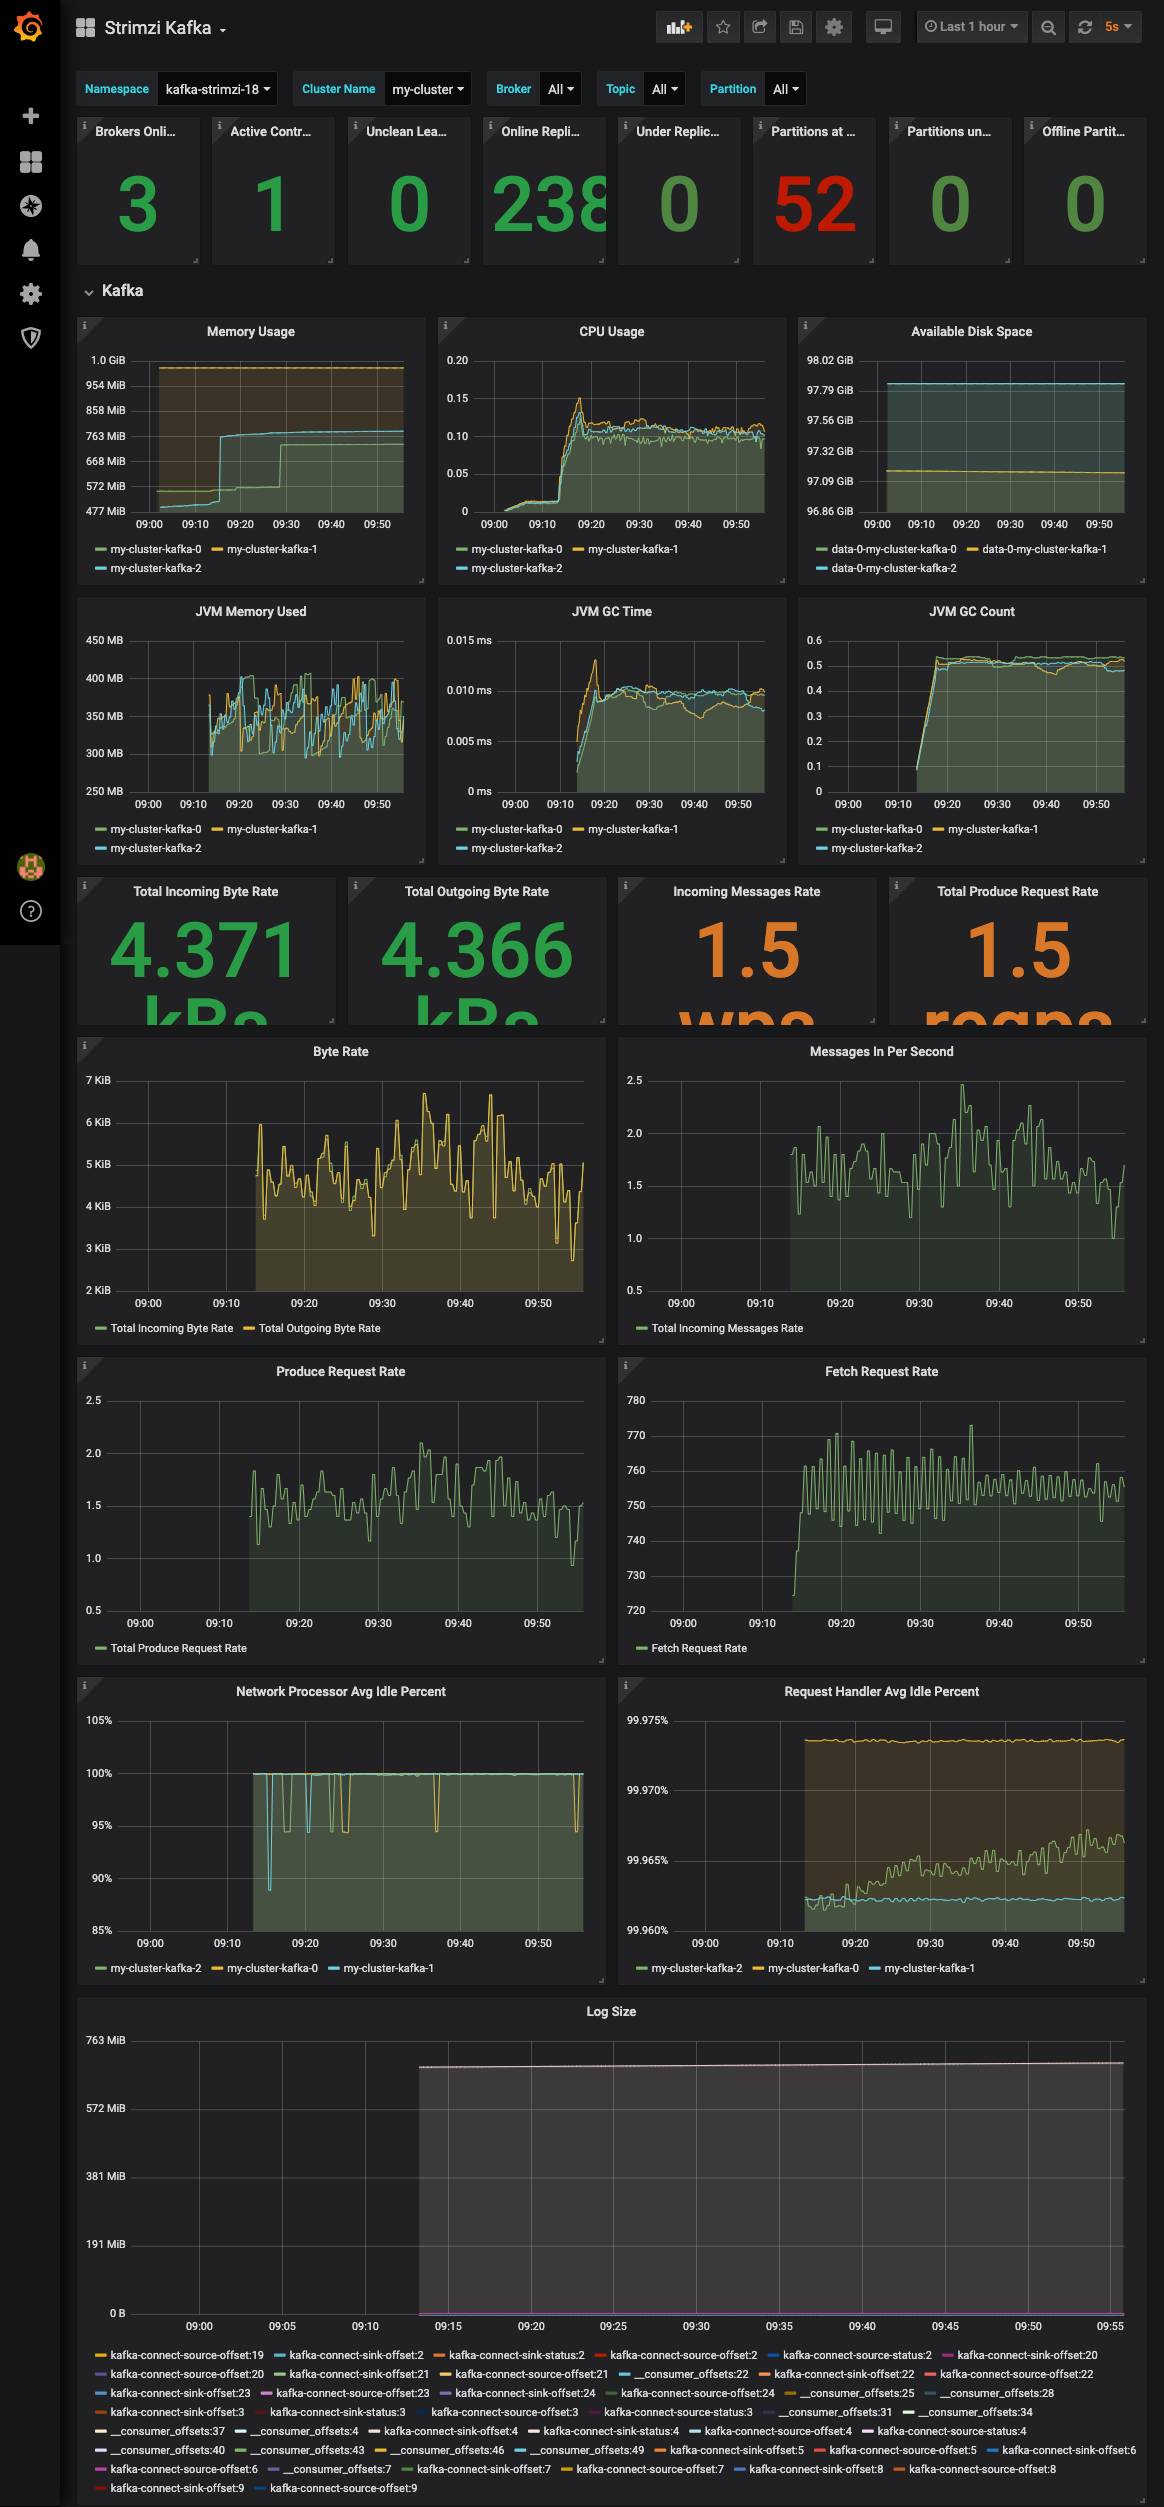
Task: Cycle view mode with monitor icon
Action: (883, 27)
